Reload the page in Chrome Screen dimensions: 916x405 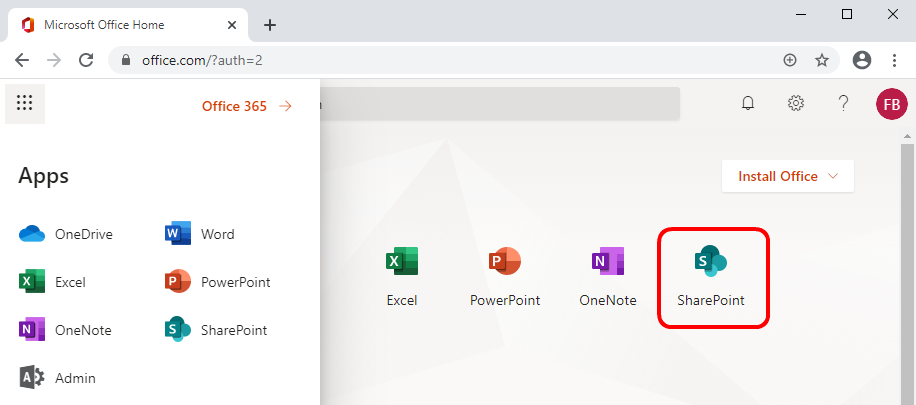pyautogui.click(x=86, y=60)
